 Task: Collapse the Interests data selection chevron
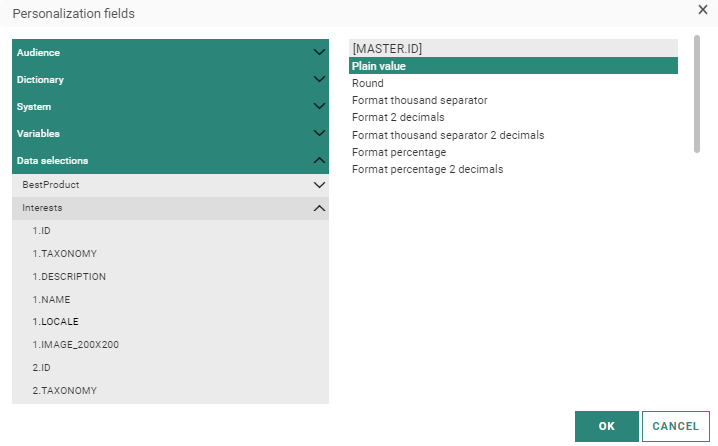point(319,208)
